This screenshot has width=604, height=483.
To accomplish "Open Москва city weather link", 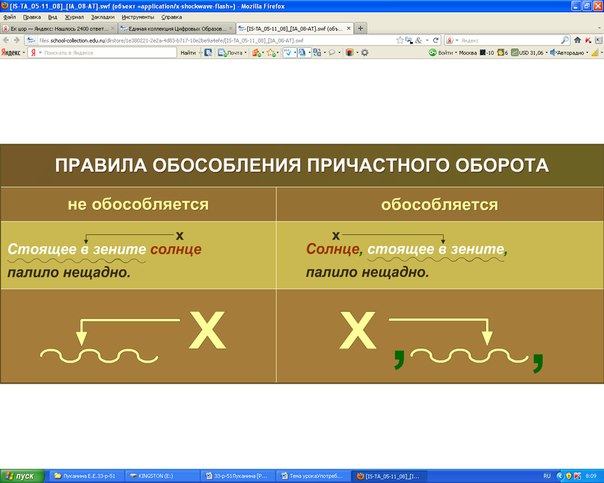I will tap(468, 53).
